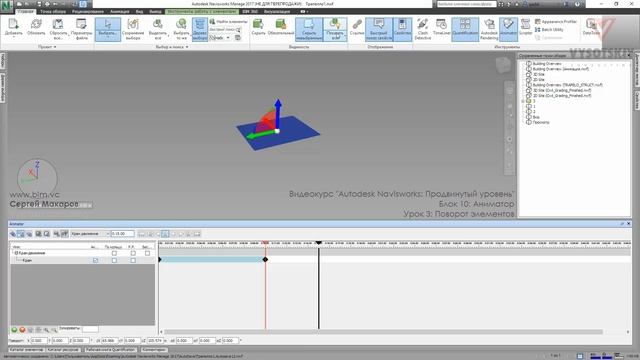Open the Рецензирование ribbon tab

click(88, 11)
